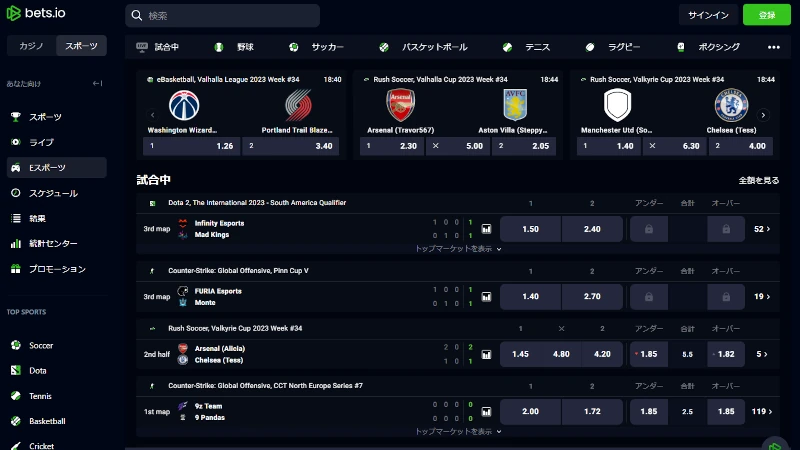Click the bets.io logo

click(x=36, y=13)
